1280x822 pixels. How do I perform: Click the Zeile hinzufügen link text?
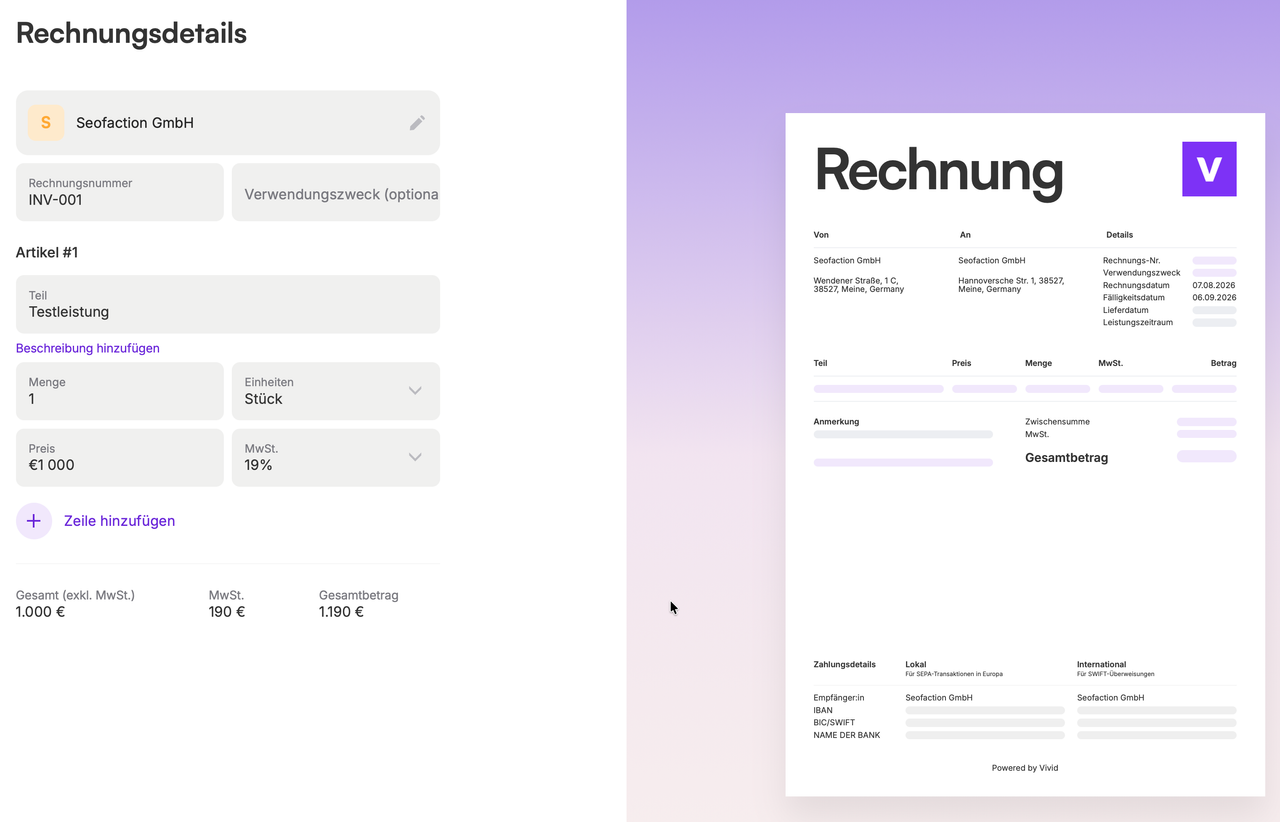point(119,521)
